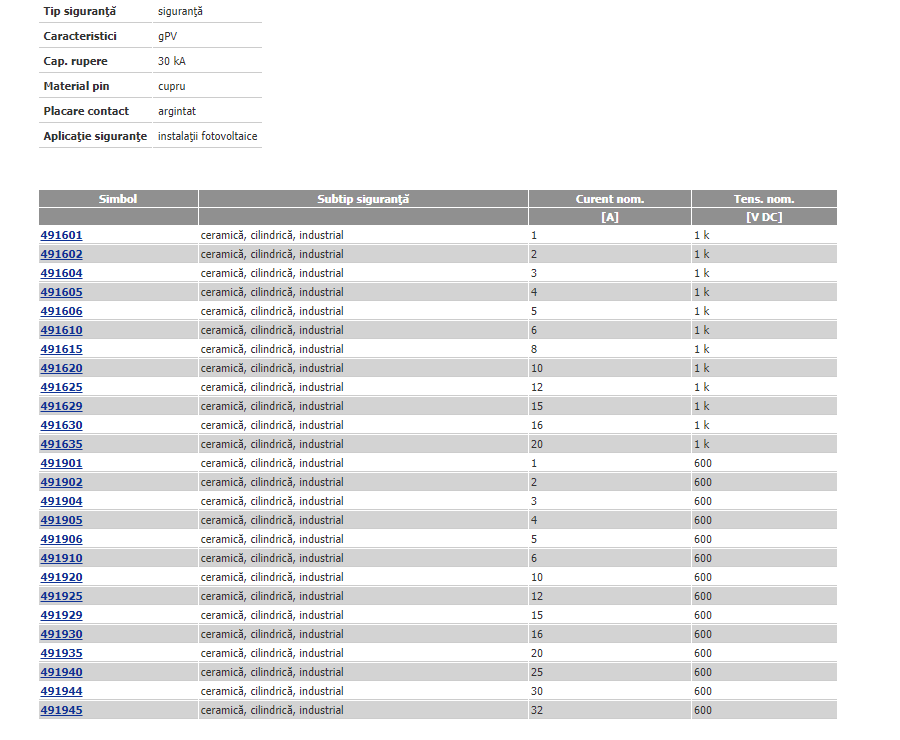Click the 491945 symbol link
900x740 pixels.
pyautogui.click(x=61, y=710)
